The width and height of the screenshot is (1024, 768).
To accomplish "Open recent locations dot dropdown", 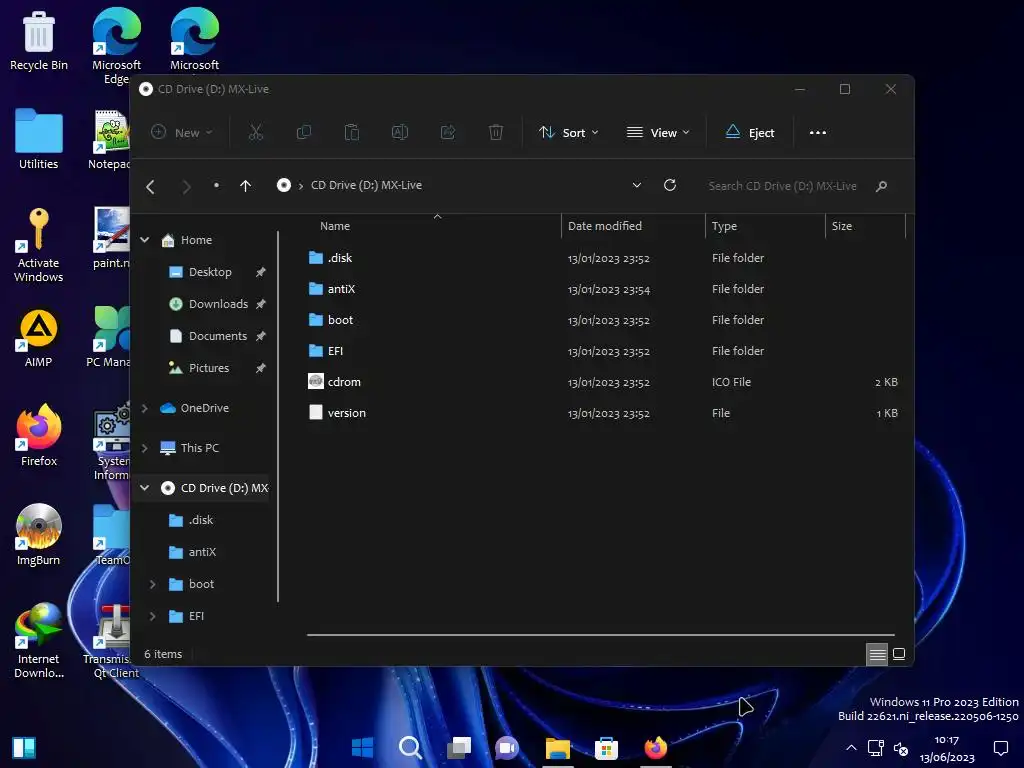I will pyautogui.click(x=216, y=185).
